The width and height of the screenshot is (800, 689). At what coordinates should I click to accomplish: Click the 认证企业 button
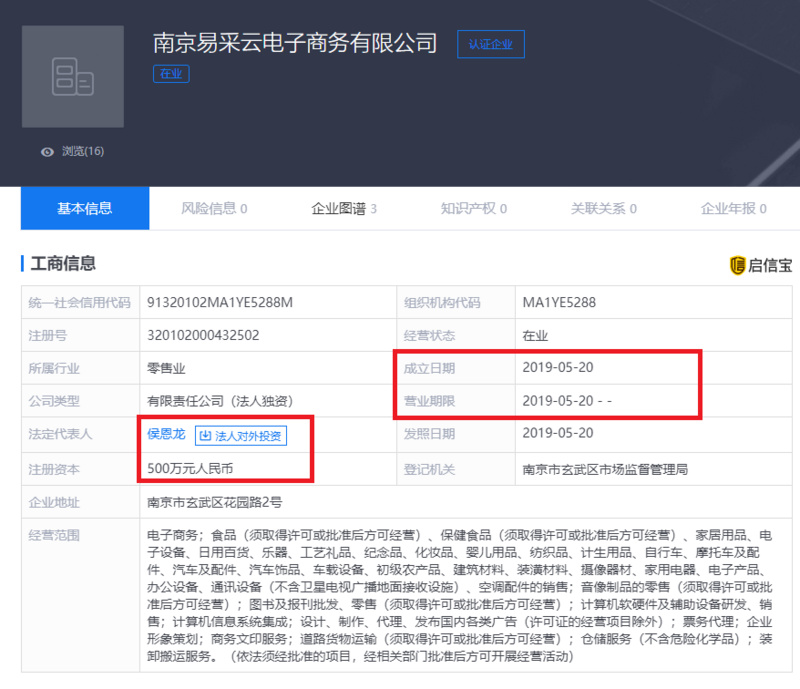click(x=490, y=44)
